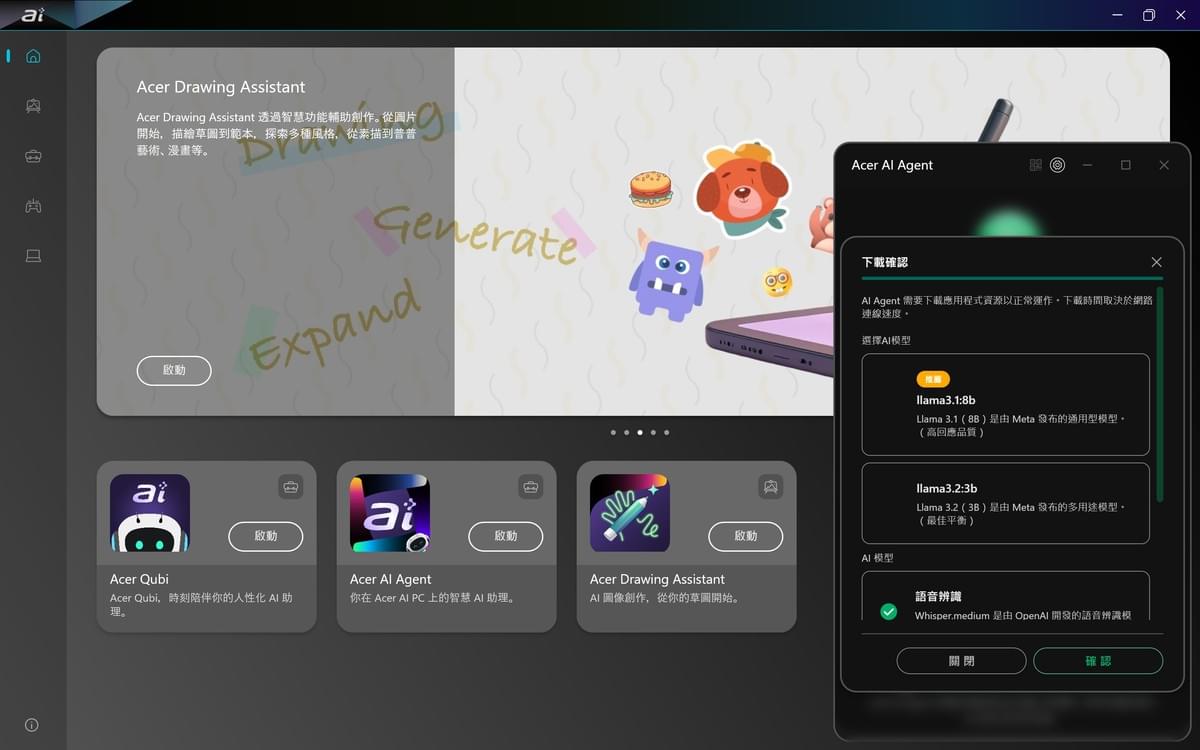Screen dimensions: 1200x750
Task: Go to the fifth banner carousel dot
Action: (666, 433)
